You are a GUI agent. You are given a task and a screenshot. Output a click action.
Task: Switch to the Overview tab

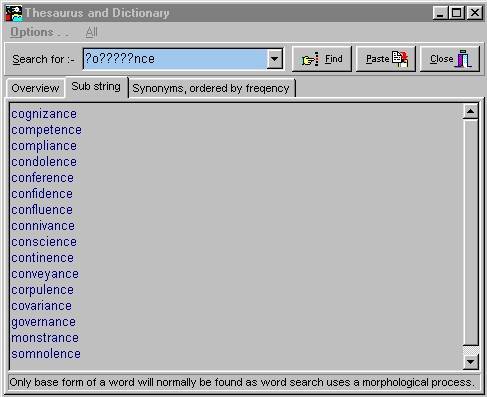pos(35,88)
